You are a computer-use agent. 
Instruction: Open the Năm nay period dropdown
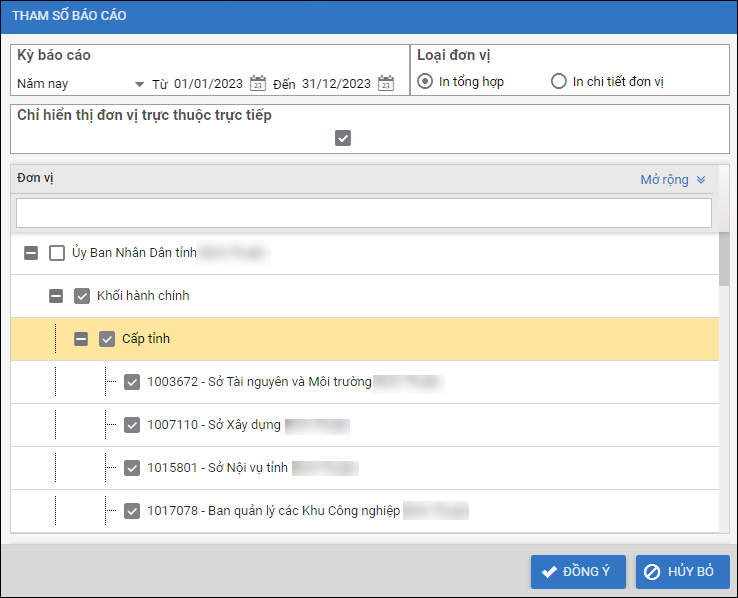tap(139, 84)
